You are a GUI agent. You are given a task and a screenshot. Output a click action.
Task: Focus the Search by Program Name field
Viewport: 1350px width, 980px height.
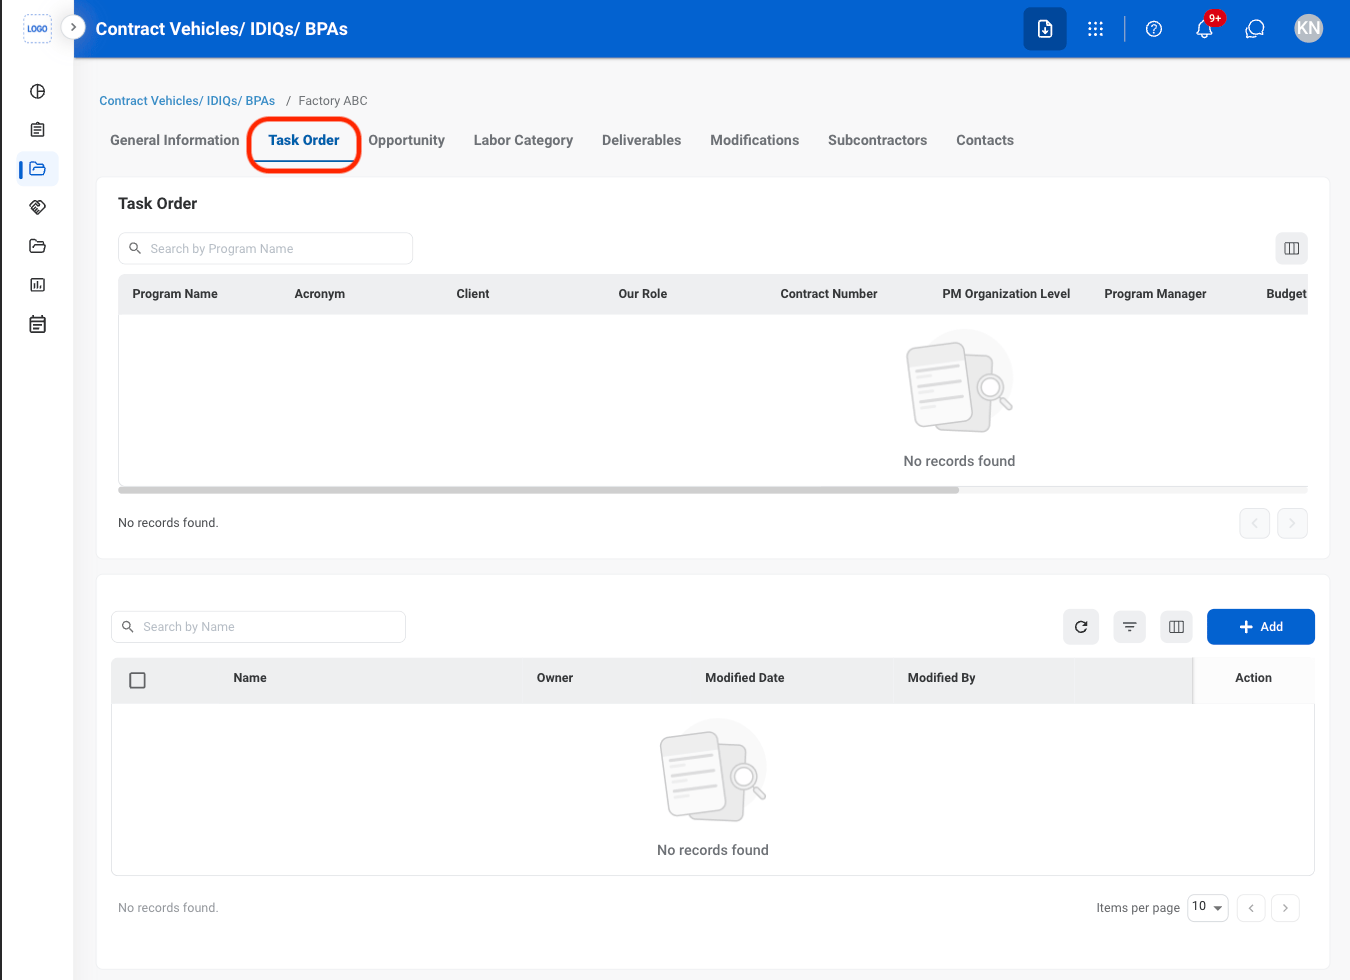pos(265,249)
